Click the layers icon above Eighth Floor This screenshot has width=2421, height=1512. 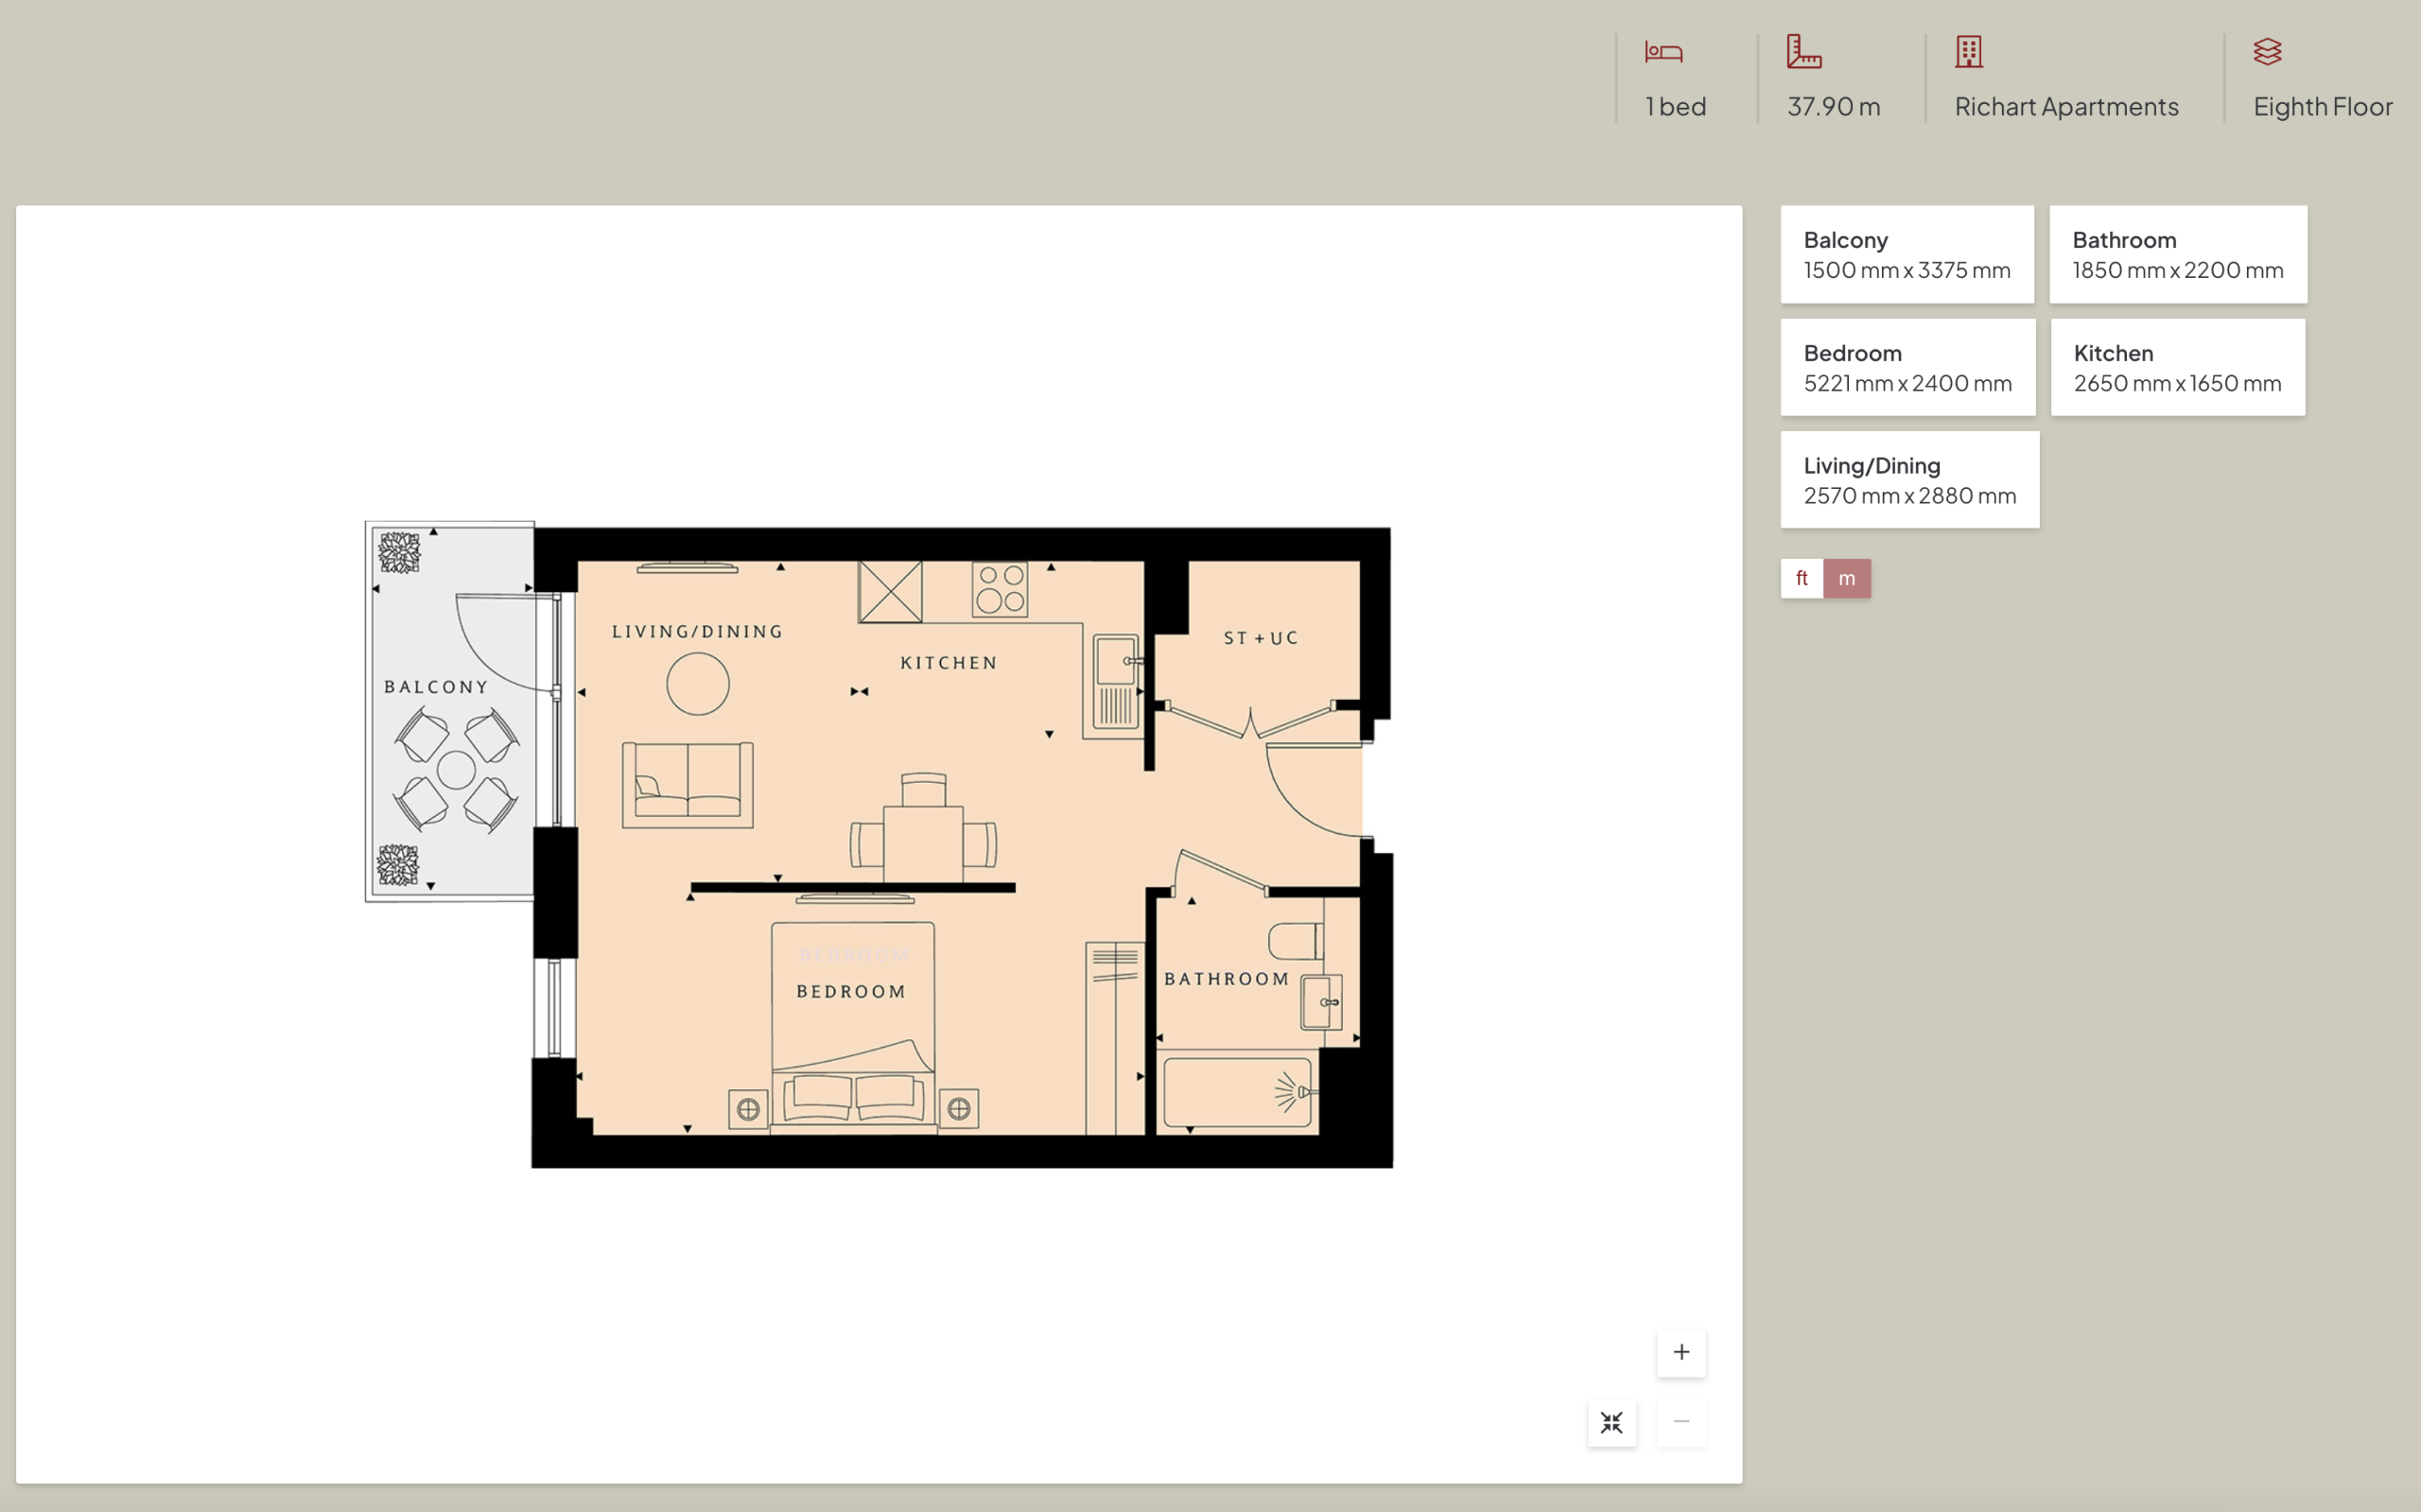2266,52
